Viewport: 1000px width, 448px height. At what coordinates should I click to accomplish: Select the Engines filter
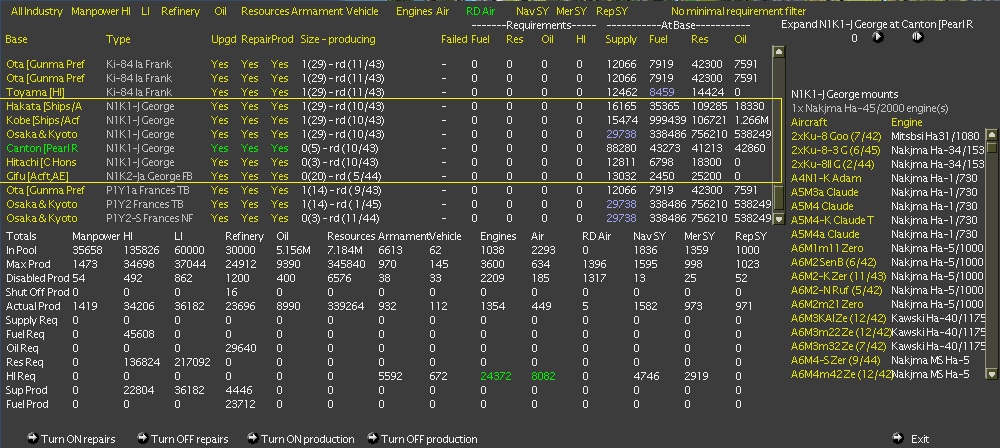pos(415,11)
